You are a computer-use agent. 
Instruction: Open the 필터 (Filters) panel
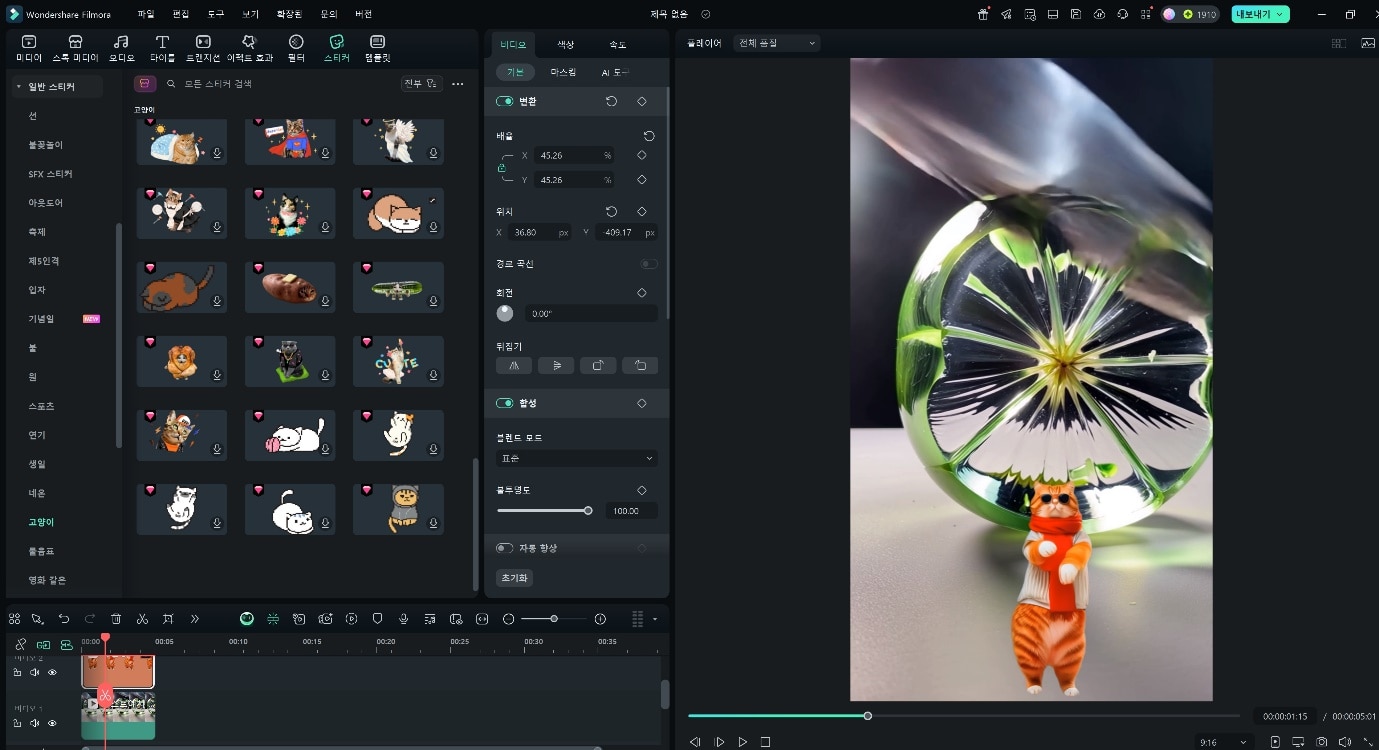tap(296, 47)
